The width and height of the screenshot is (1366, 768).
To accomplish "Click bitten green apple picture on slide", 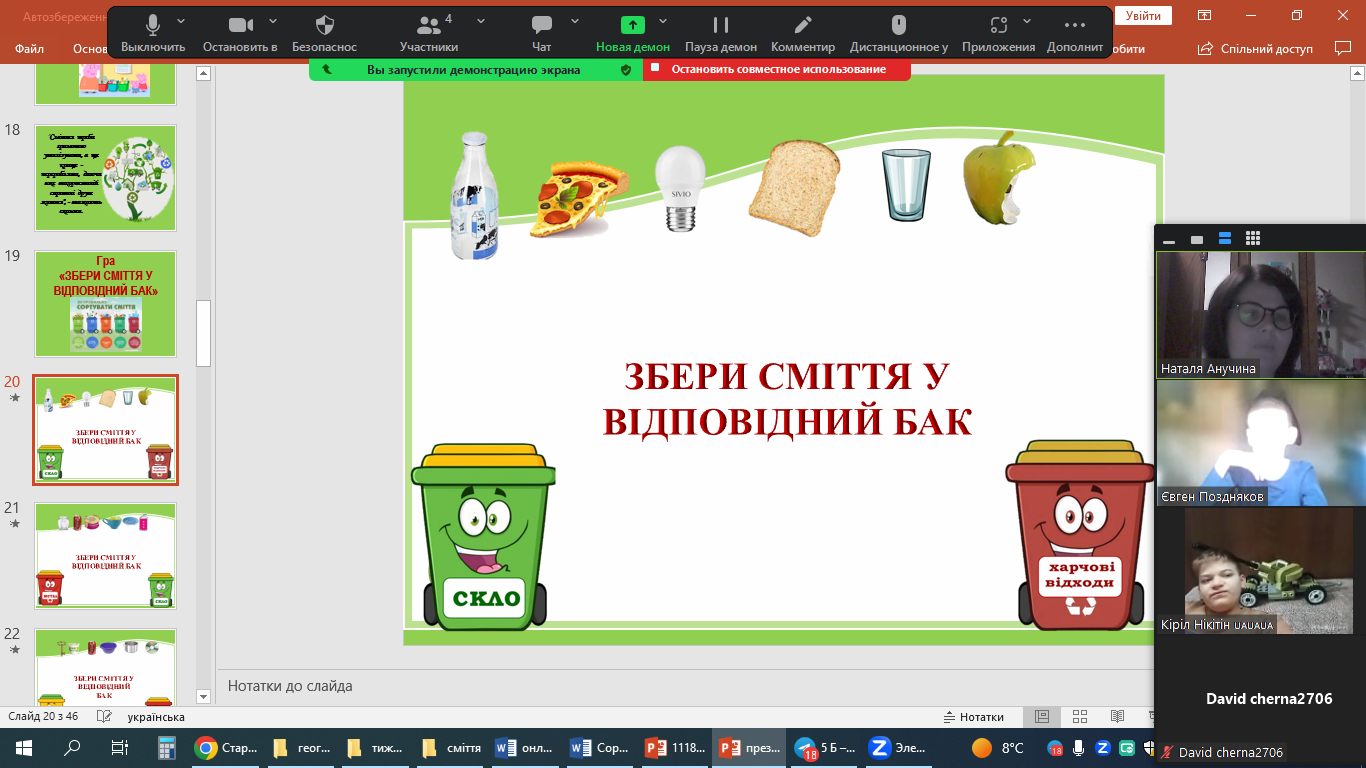I will [998, 178].
